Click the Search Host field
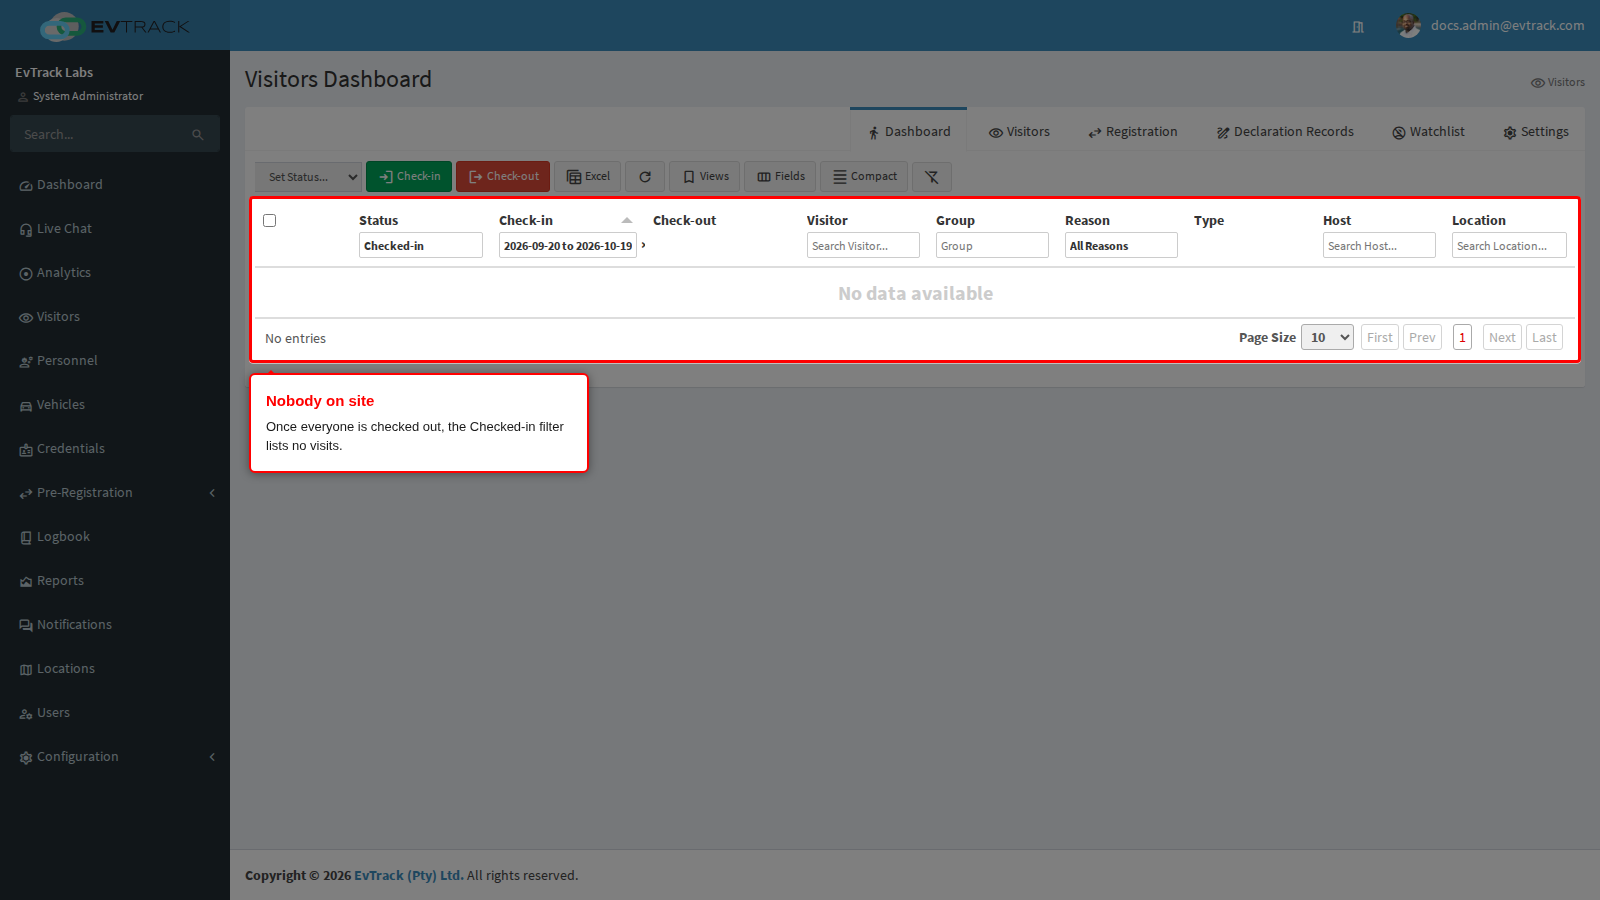This screenshot has width=1600, height=900. click(1379, 246)
